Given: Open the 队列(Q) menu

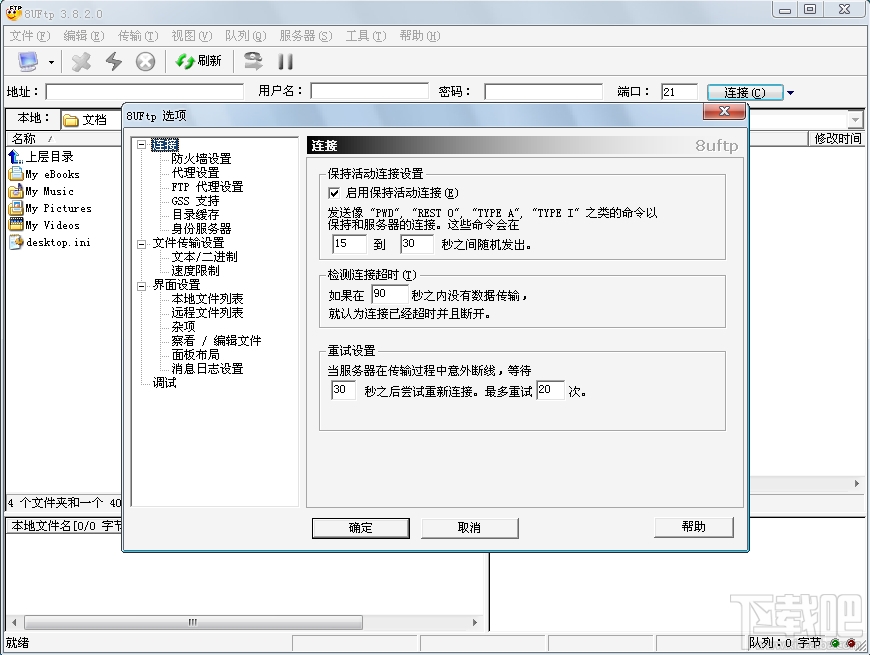Looking at the screenshot, I should 246,36.
